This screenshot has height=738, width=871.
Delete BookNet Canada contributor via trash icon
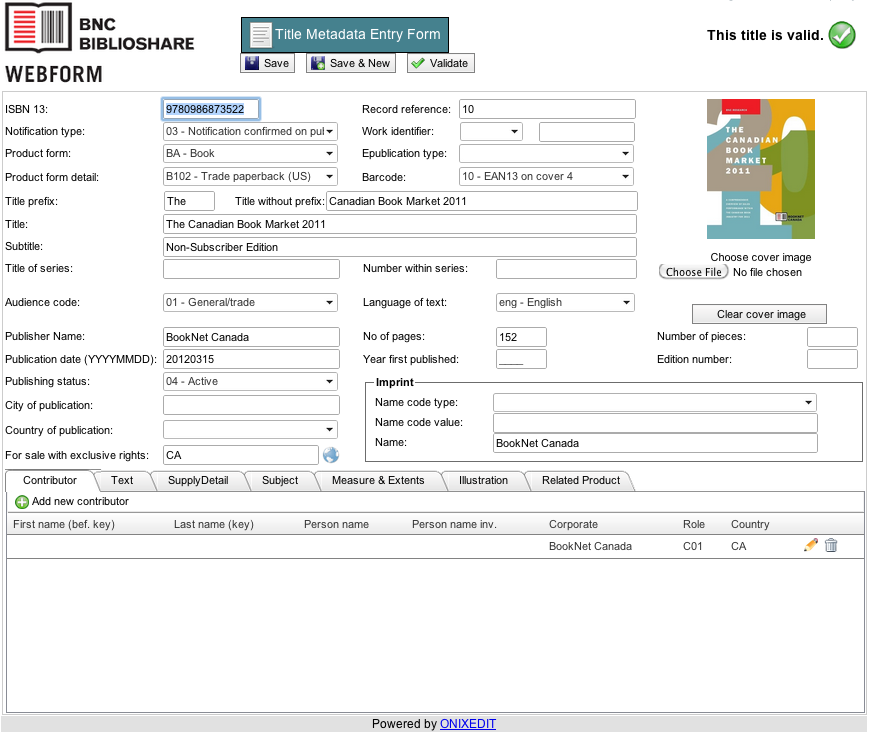(832, 546)
